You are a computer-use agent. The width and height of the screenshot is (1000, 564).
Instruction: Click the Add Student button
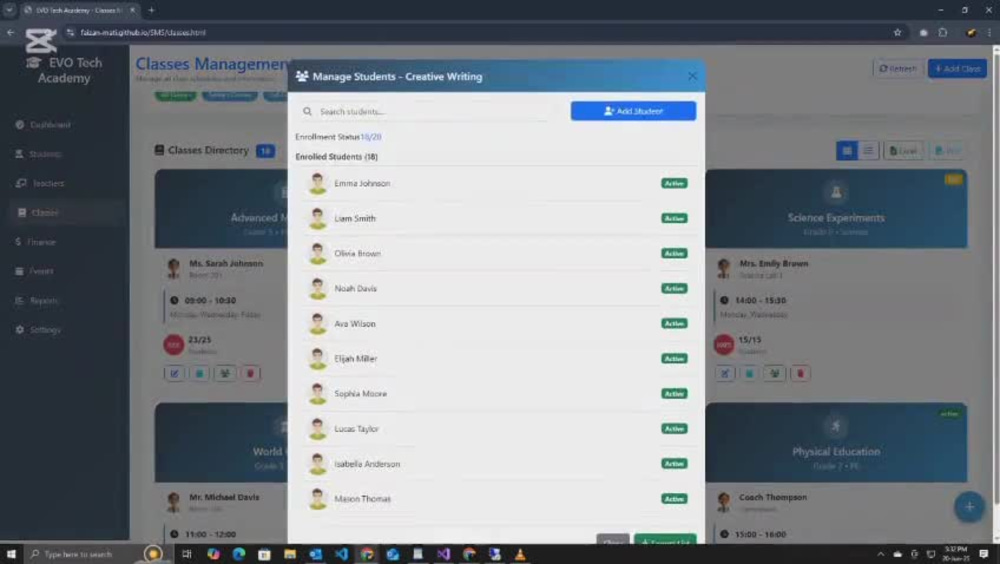coord(633,111)
